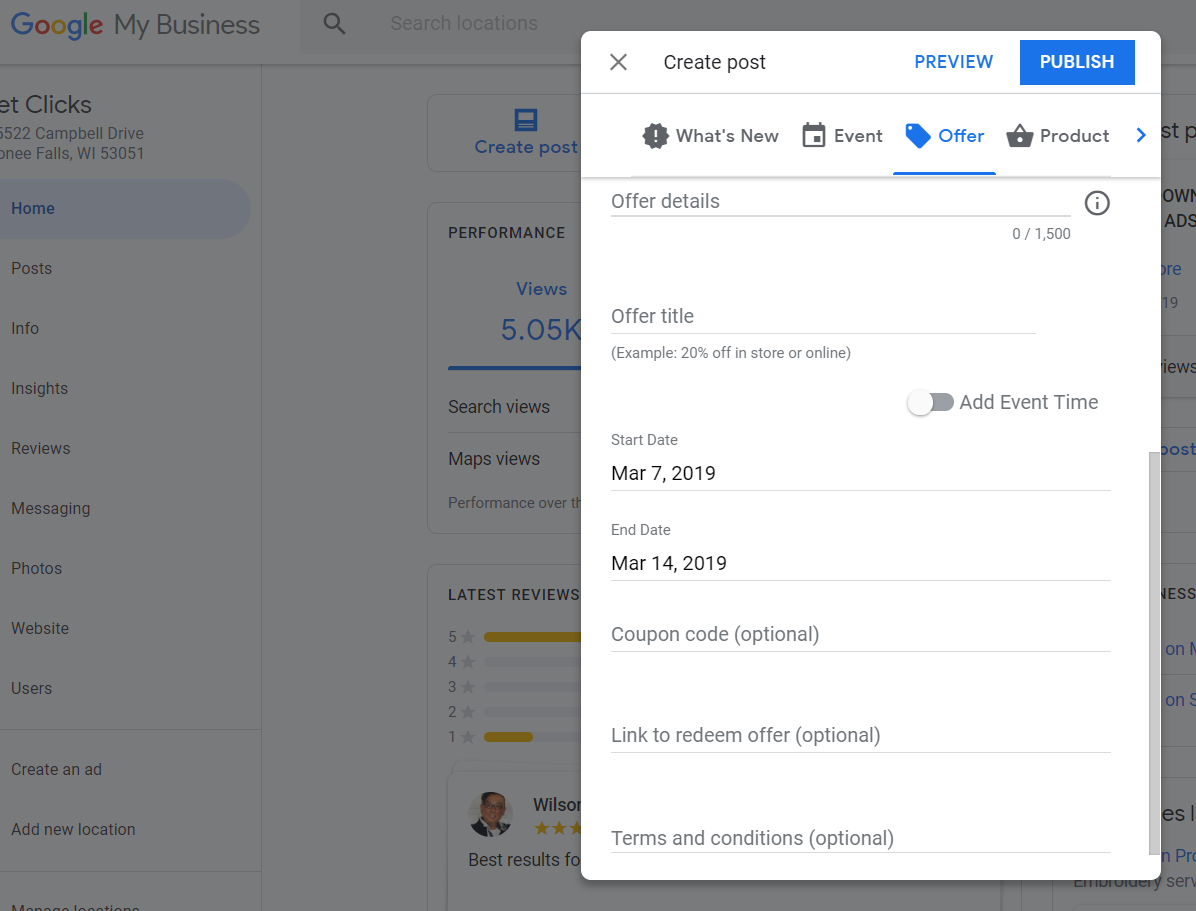This screenshot has height=911, width=1196.
Task: Click the search magnifier icon
Action: pos(334,24)
